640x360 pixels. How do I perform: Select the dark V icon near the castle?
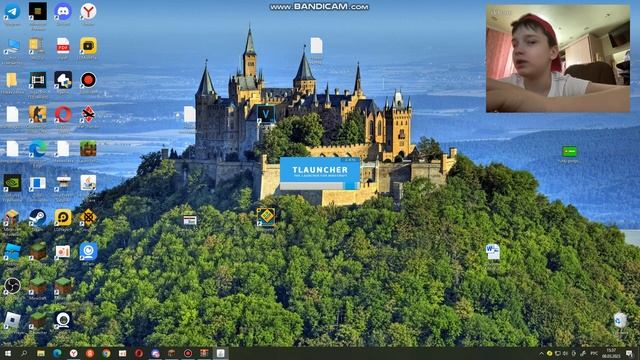[x=266, y=115]
